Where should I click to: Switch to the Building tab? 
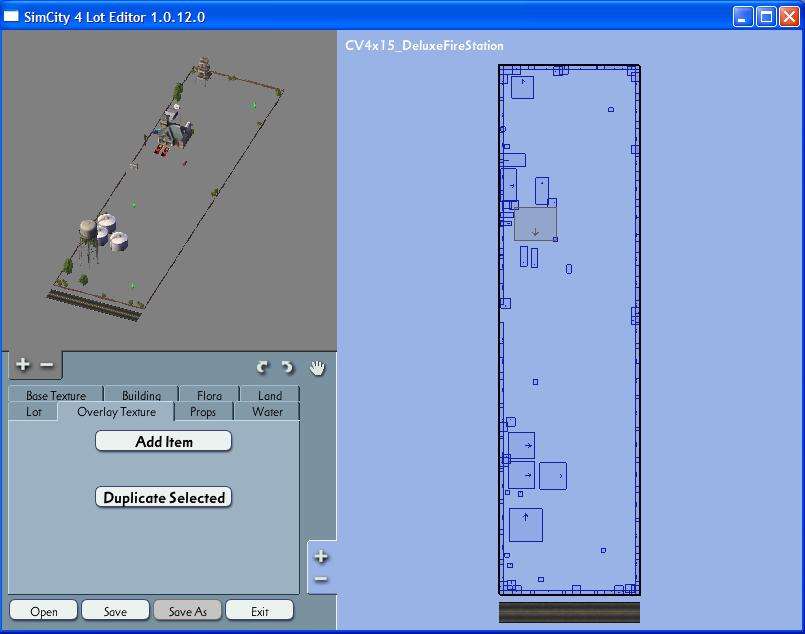(141, 394)
